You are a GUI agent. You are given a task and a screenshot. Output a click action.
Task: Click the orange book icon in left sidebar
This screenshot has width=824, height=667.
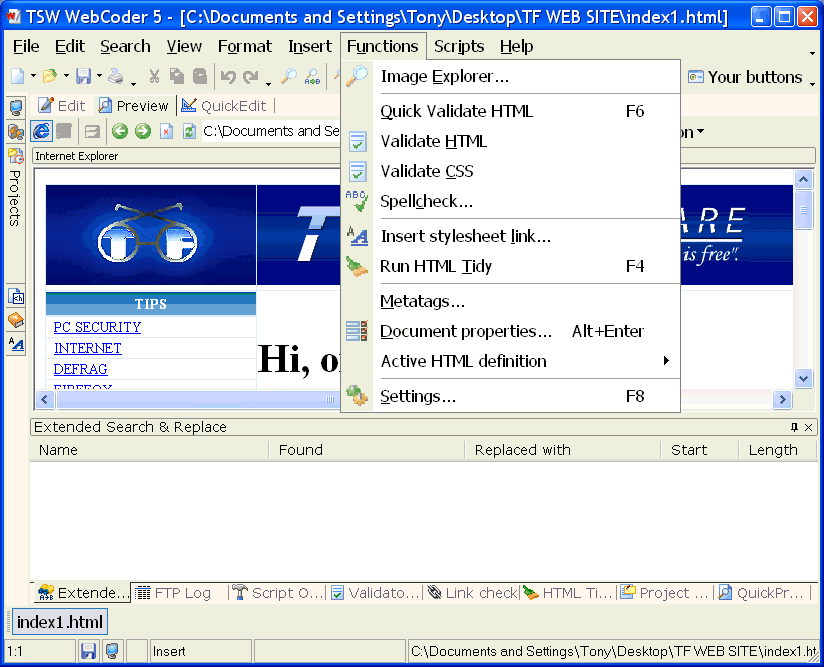click(x=16, y=320)
